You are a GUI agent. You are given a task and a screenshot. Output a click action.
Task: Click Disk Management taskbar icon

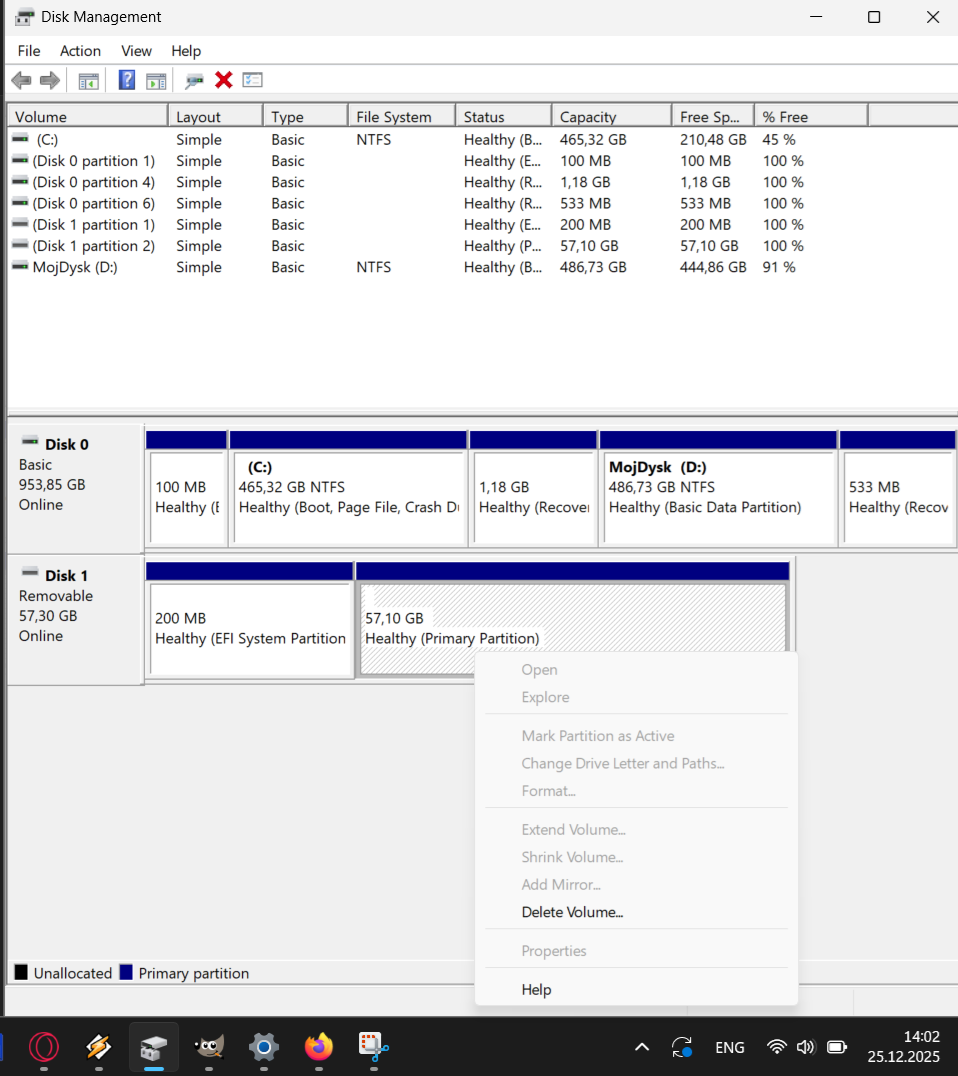click(x=154, y=1047)
